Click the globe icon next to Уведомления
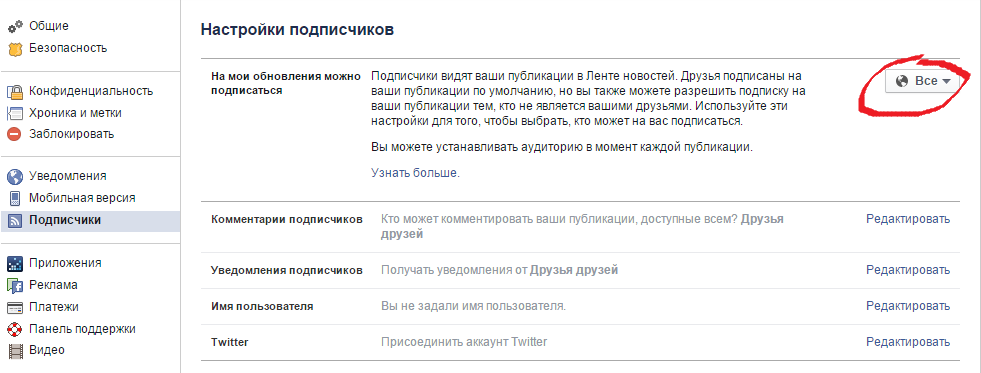 pos(14,176)
